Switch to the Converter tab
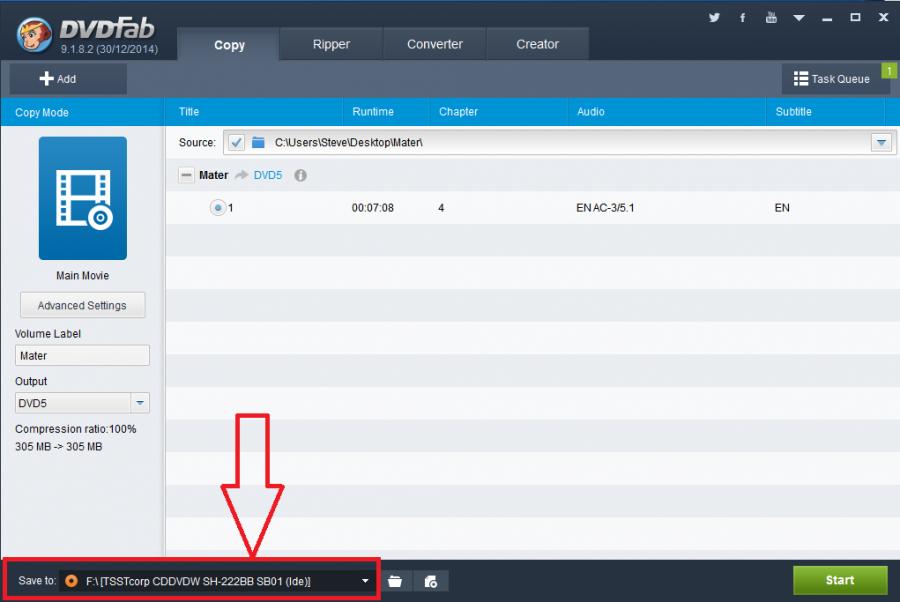The image size is (900, 602). point(435,44)
